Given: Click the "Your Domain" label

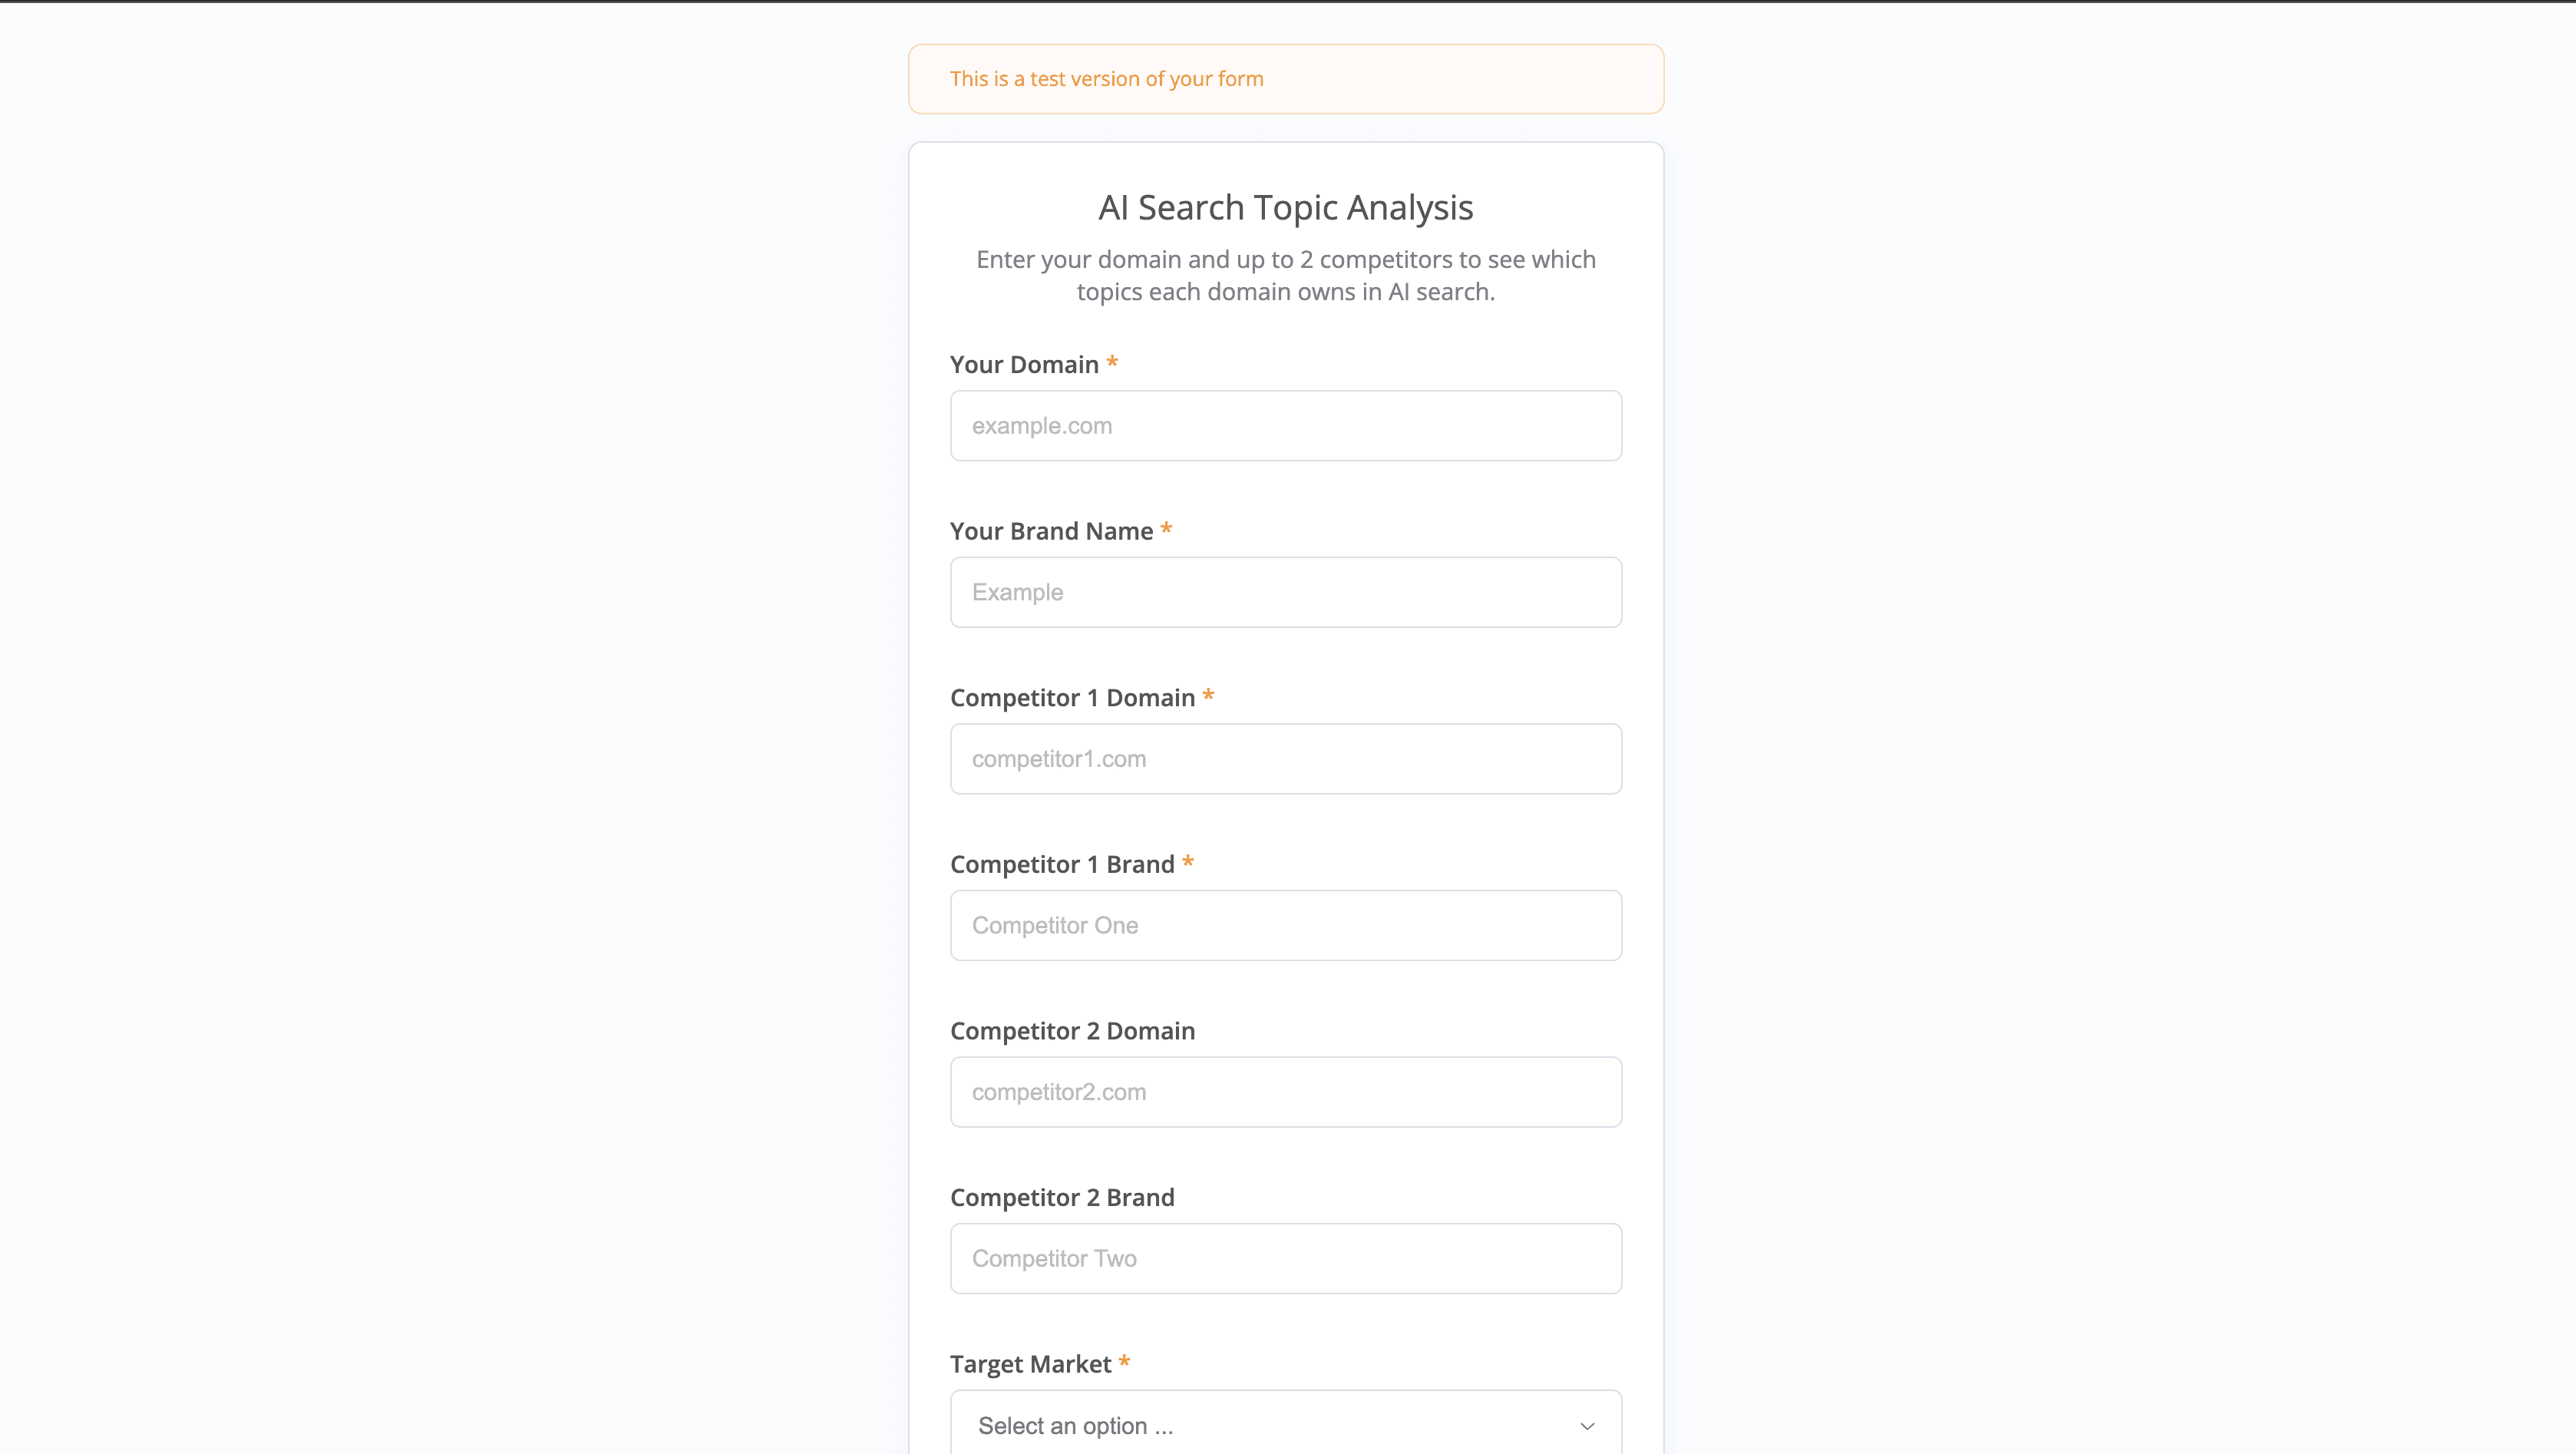Looking at the screenshot, I should [x=1024, y=365].
